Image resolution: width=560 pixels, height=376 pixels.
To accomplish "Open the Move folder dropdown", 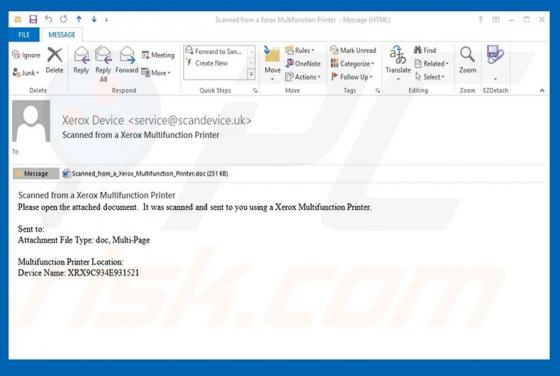I will (272, 64).
